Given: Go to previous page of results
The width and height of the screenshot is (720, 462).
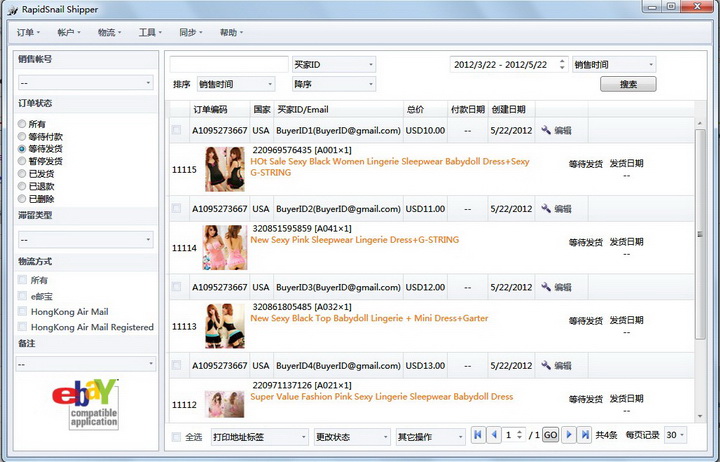Looking at the screenshot, I should (x=494, y=434).
